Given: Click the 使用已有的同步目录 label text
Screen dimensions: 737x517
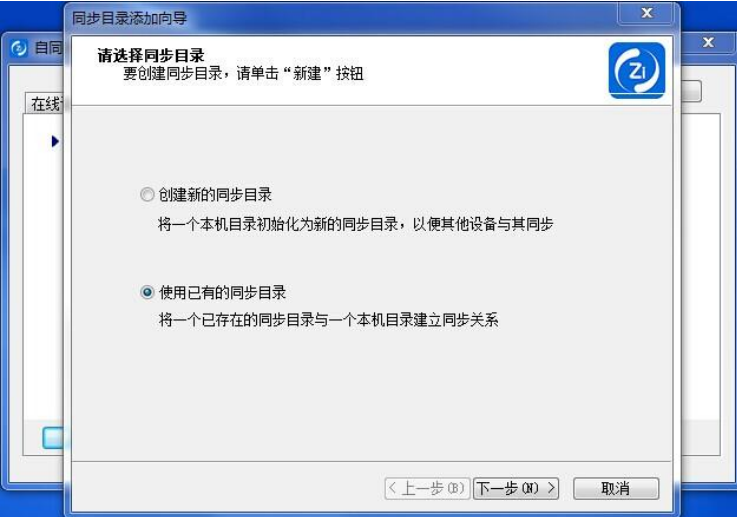Looking at the screenshot, I should tap(222, 292).
